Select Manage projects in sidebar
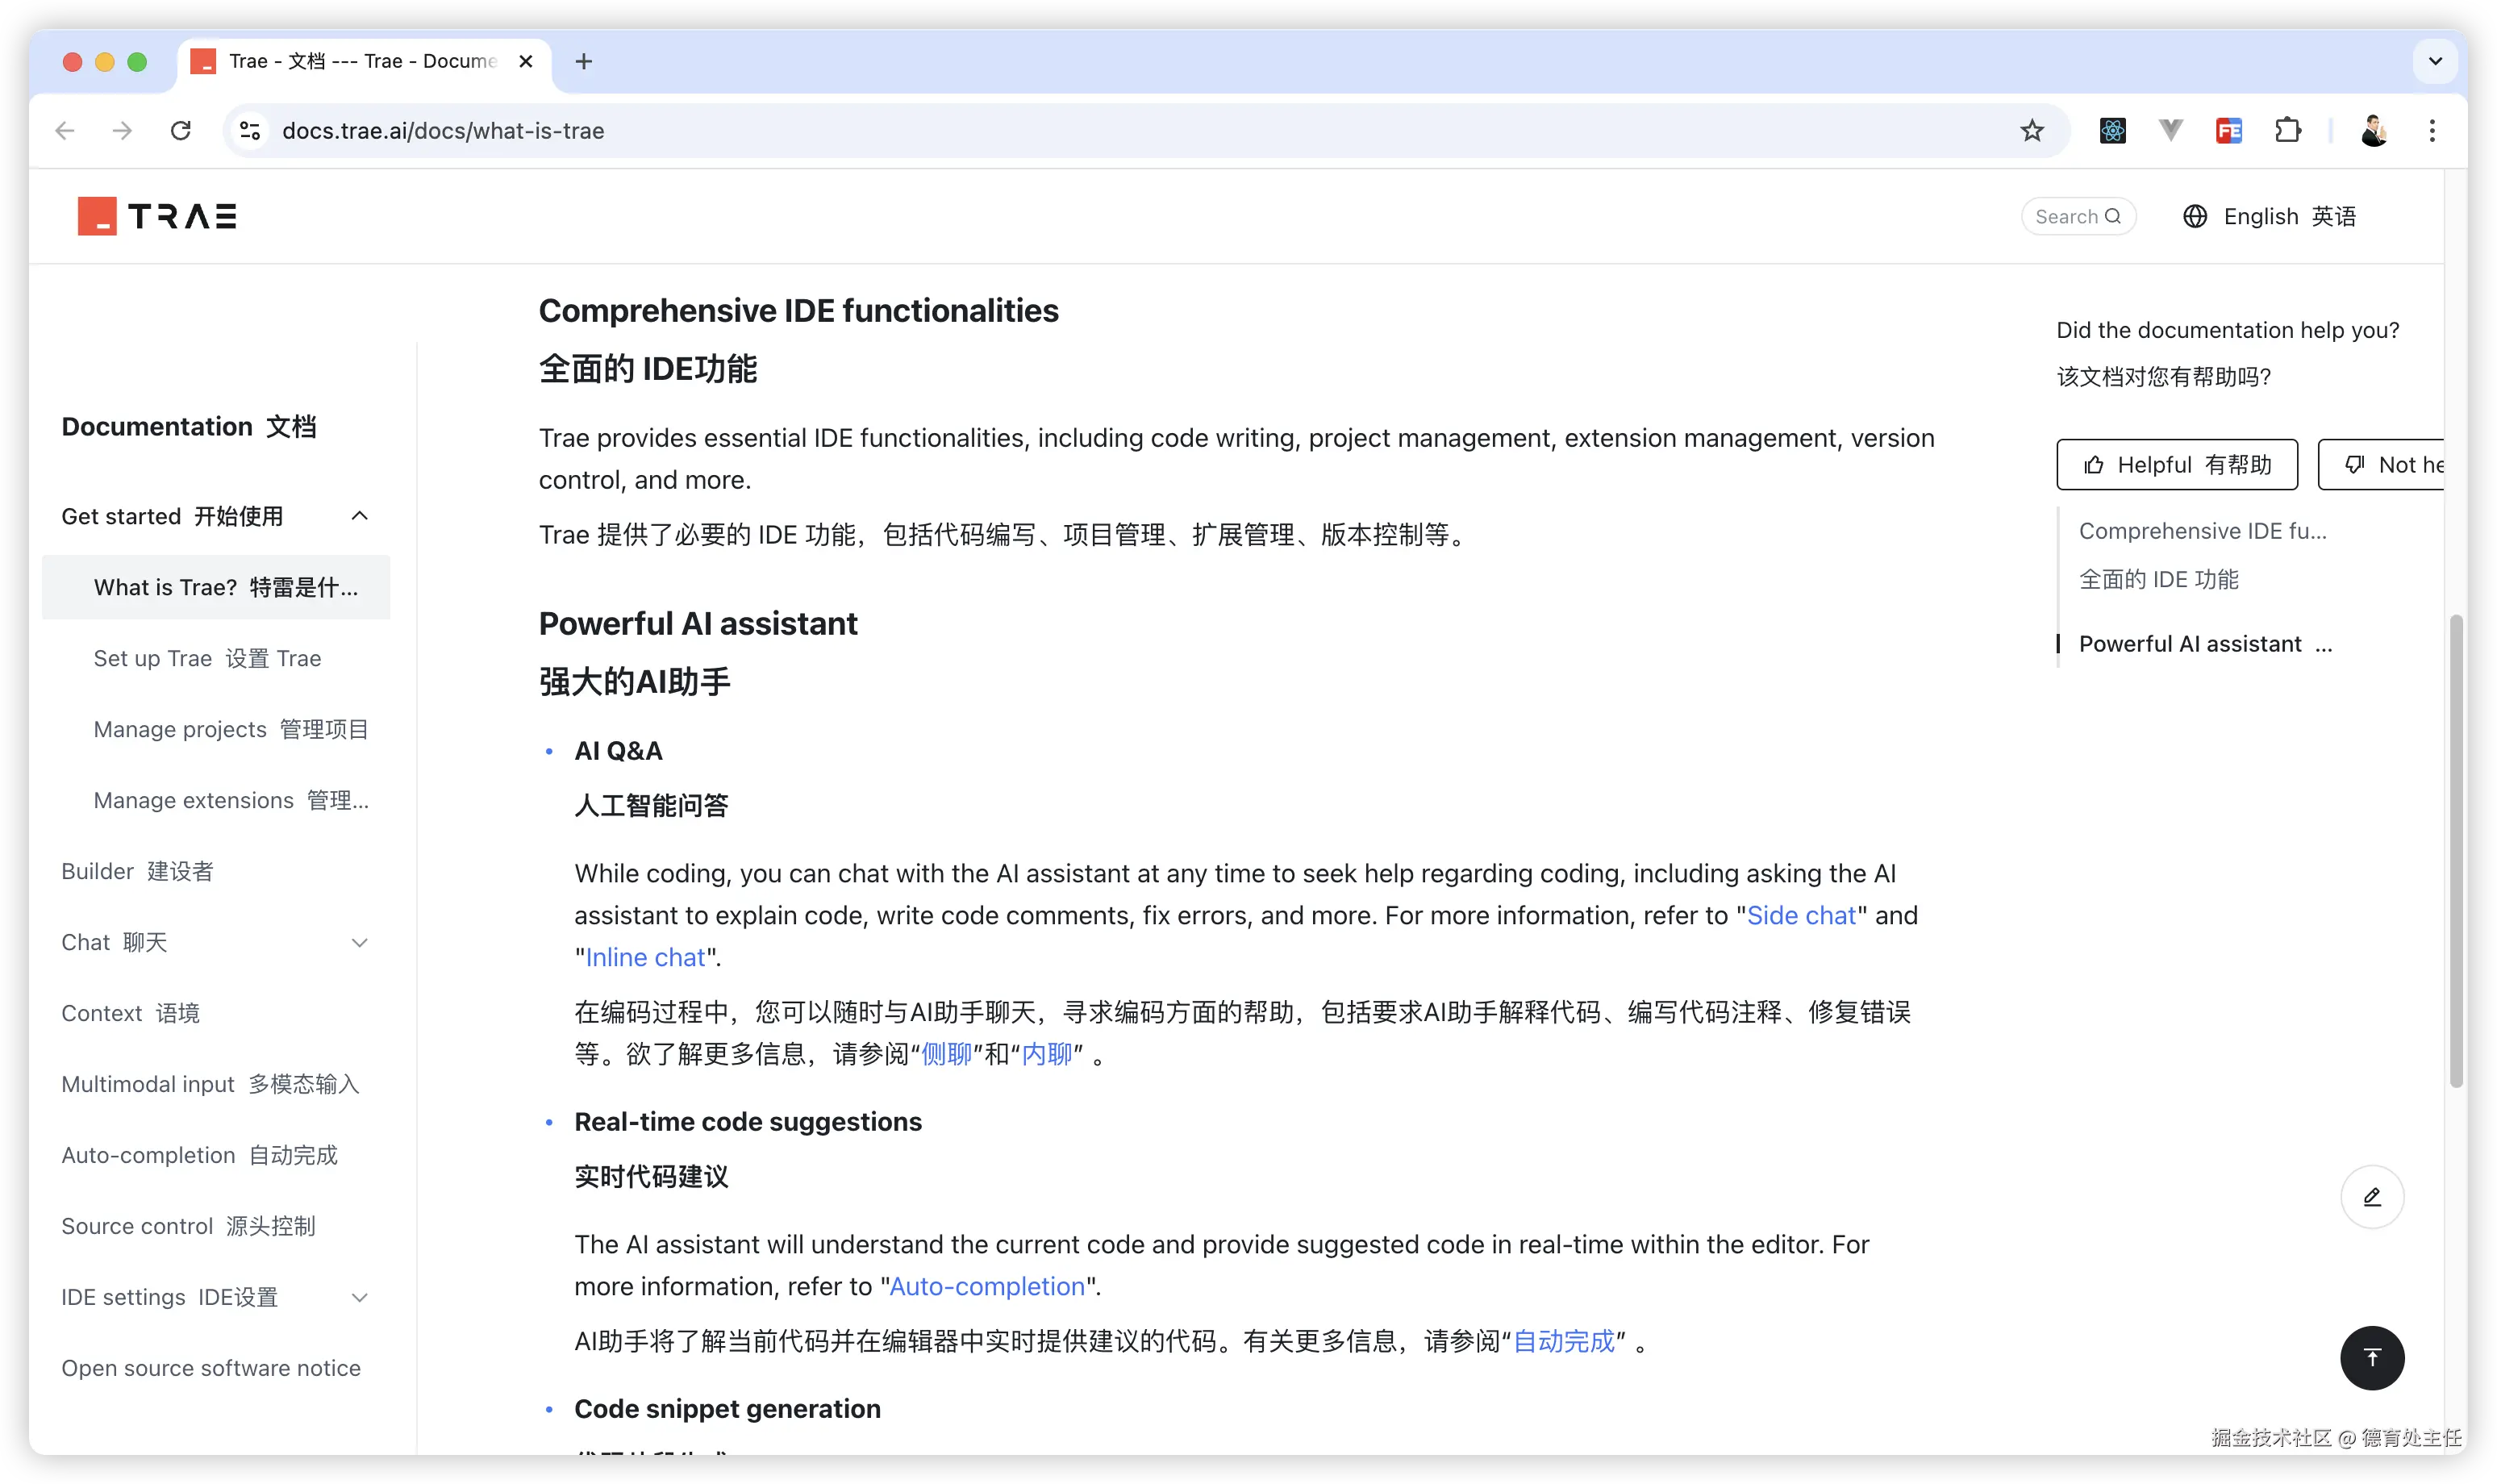The image size is (2497, 1484). pos(231,729)
